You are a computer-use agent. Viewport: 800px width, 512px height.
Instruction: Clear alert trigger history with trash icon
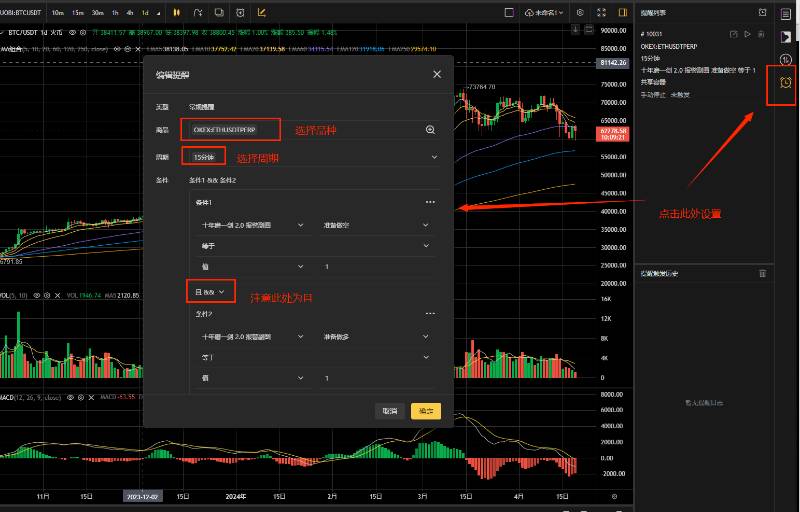[x=763, y=273]
